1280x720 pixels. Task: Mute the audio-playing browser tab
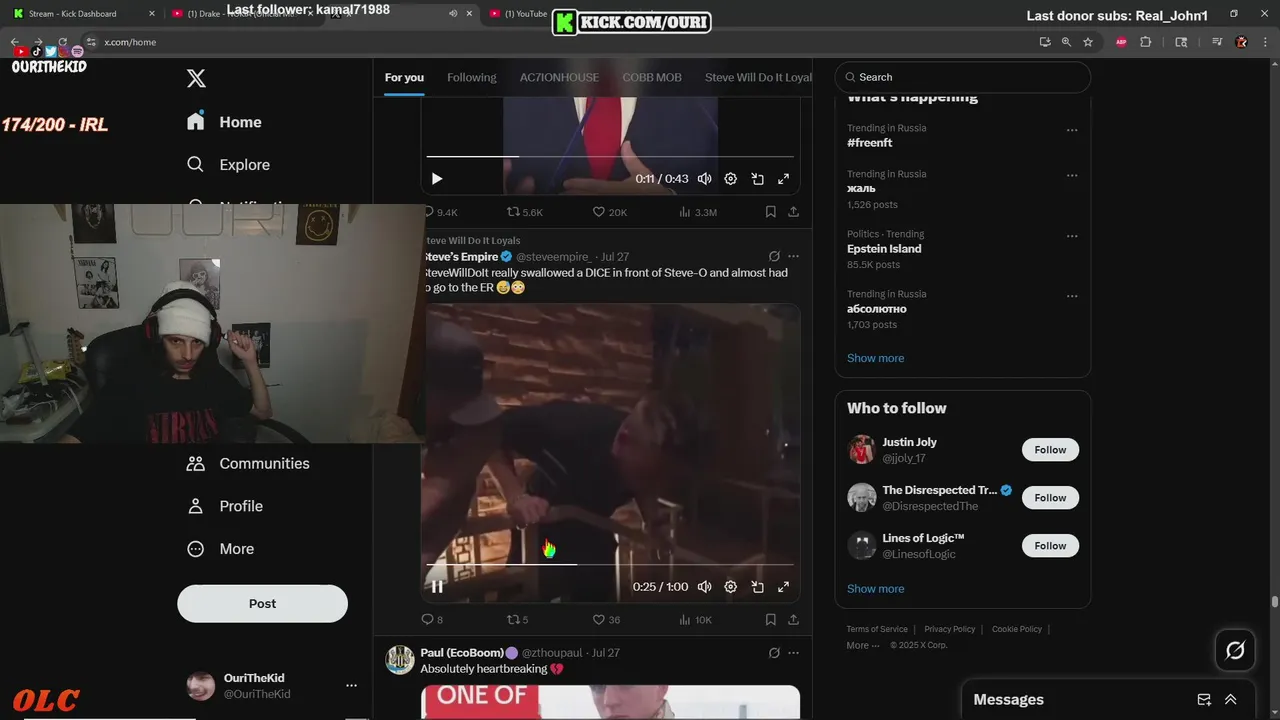click(x=453, y=14)
